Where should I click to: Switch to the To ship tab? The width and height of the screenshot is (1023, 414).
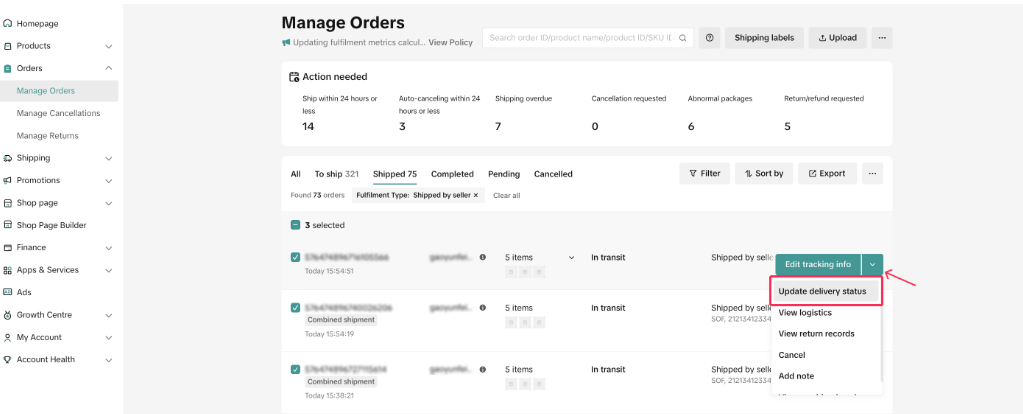pos(336,174)
